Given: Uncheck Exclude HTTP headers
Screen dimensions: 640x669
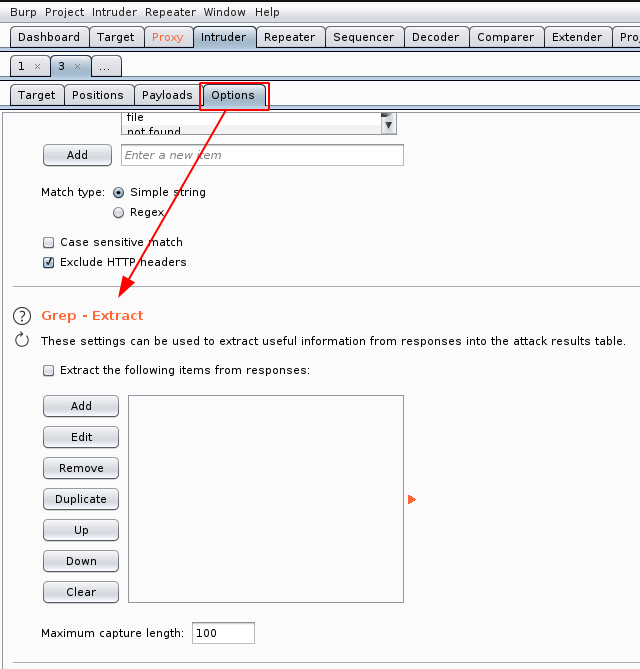Looking at the screenshot, I should pyautogui.click(x=49, y=262).
